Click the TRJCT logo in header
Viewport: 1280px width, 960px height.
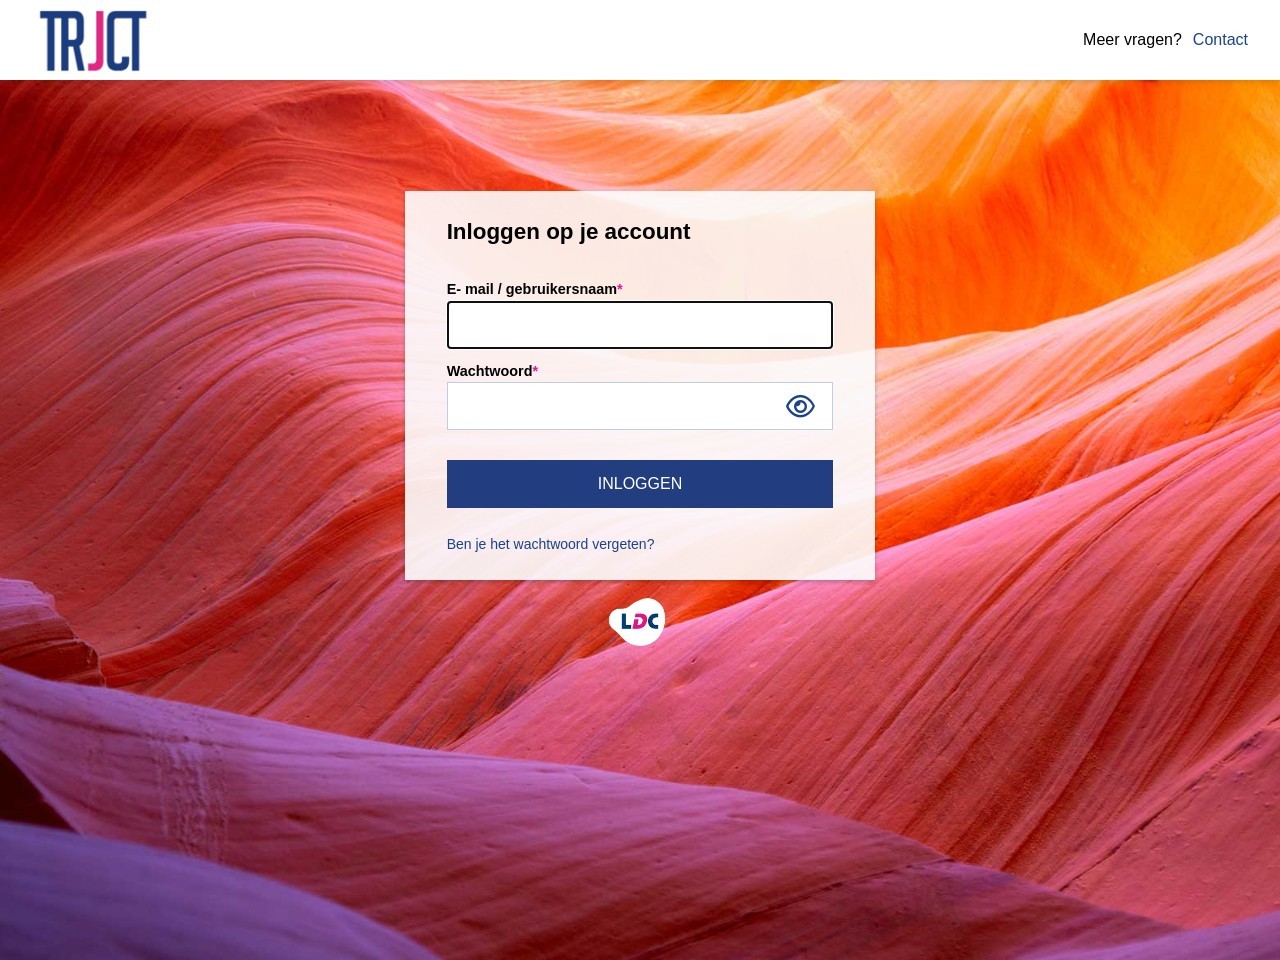(93, 41)
